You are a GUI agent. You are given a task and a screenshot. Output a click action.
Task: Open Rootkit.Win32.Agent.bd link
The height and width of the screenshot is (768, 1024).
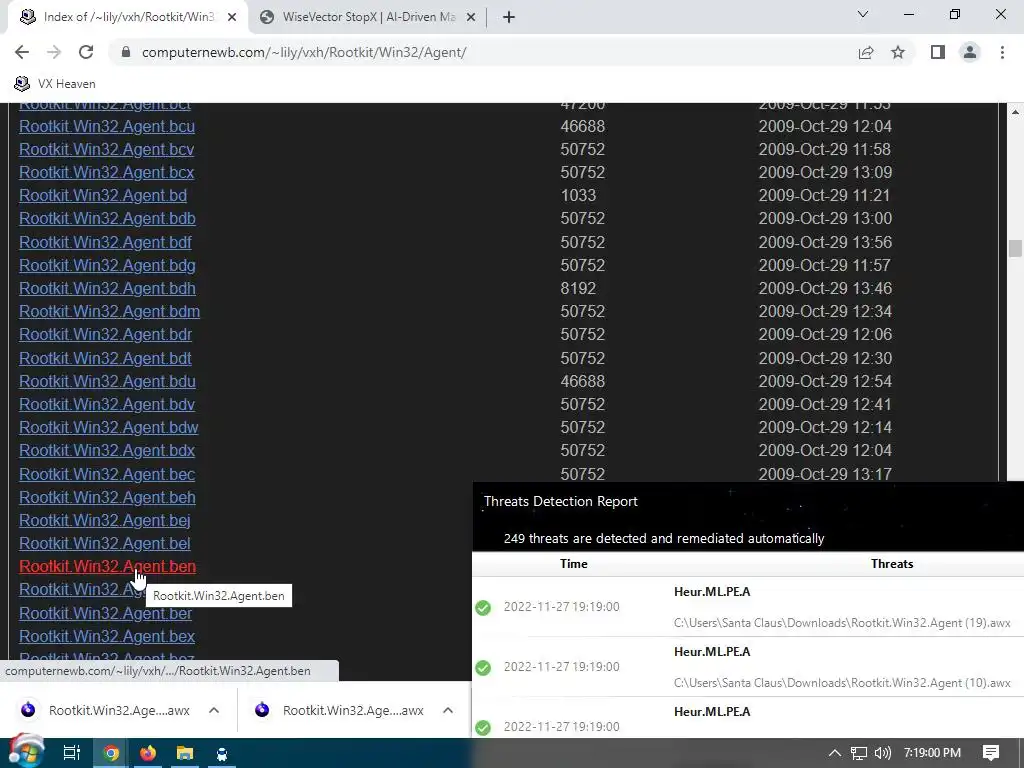[x=103, y=195]
